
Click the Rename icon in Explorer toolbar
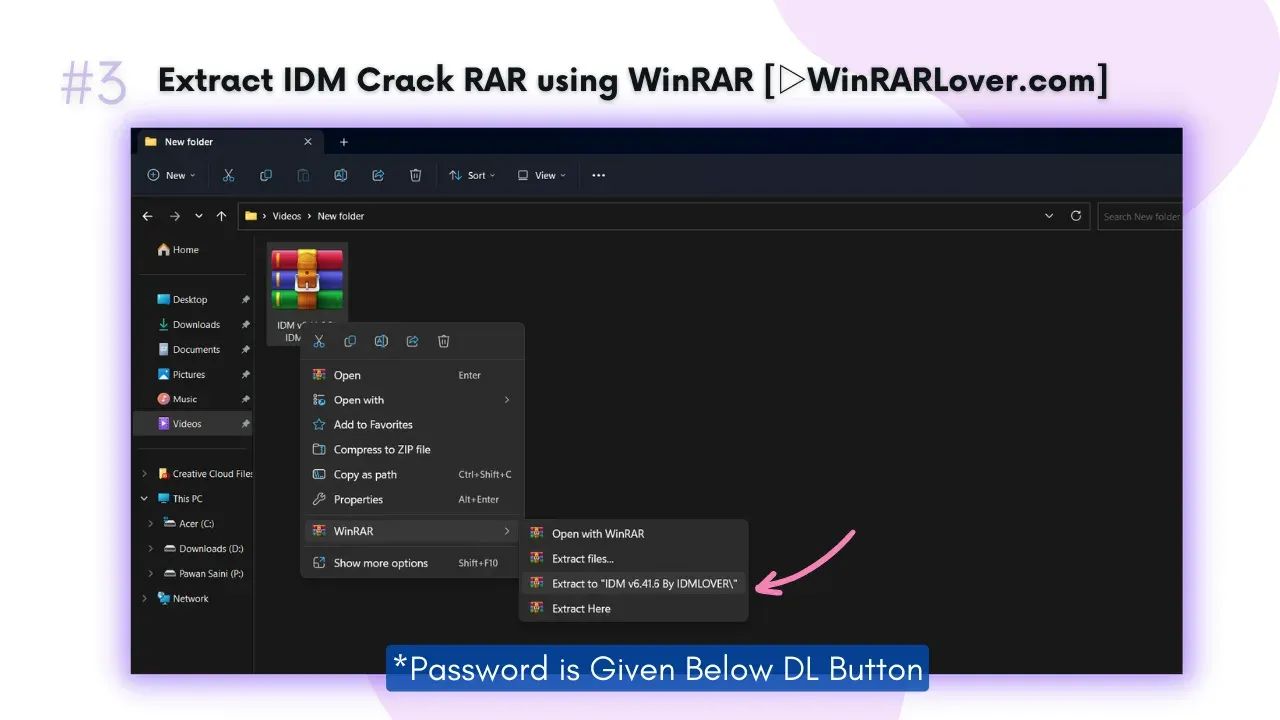coord(341,175)
